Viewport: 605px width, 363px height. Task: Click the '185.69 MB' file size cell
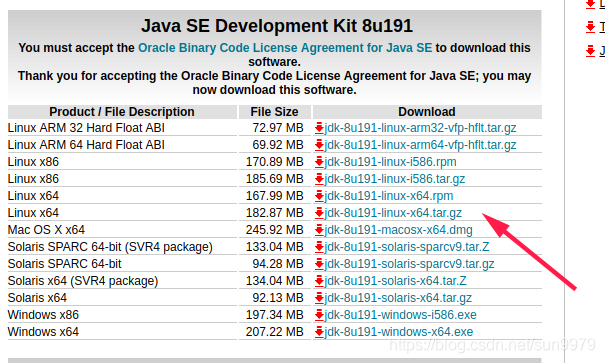coord(275,179)
